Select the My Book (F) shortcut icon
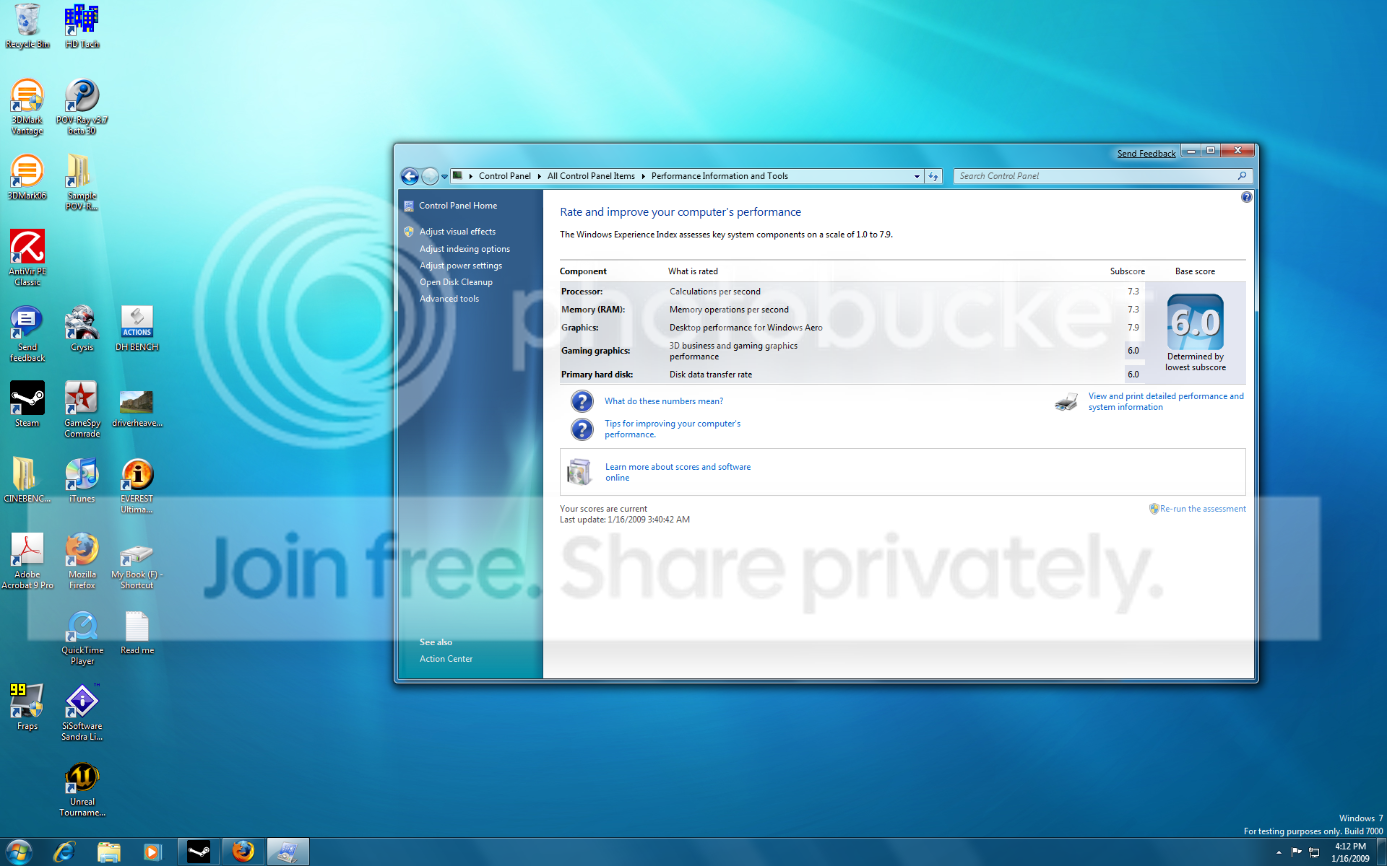Viewport: 1387px width, 866px height. point(137,565)
